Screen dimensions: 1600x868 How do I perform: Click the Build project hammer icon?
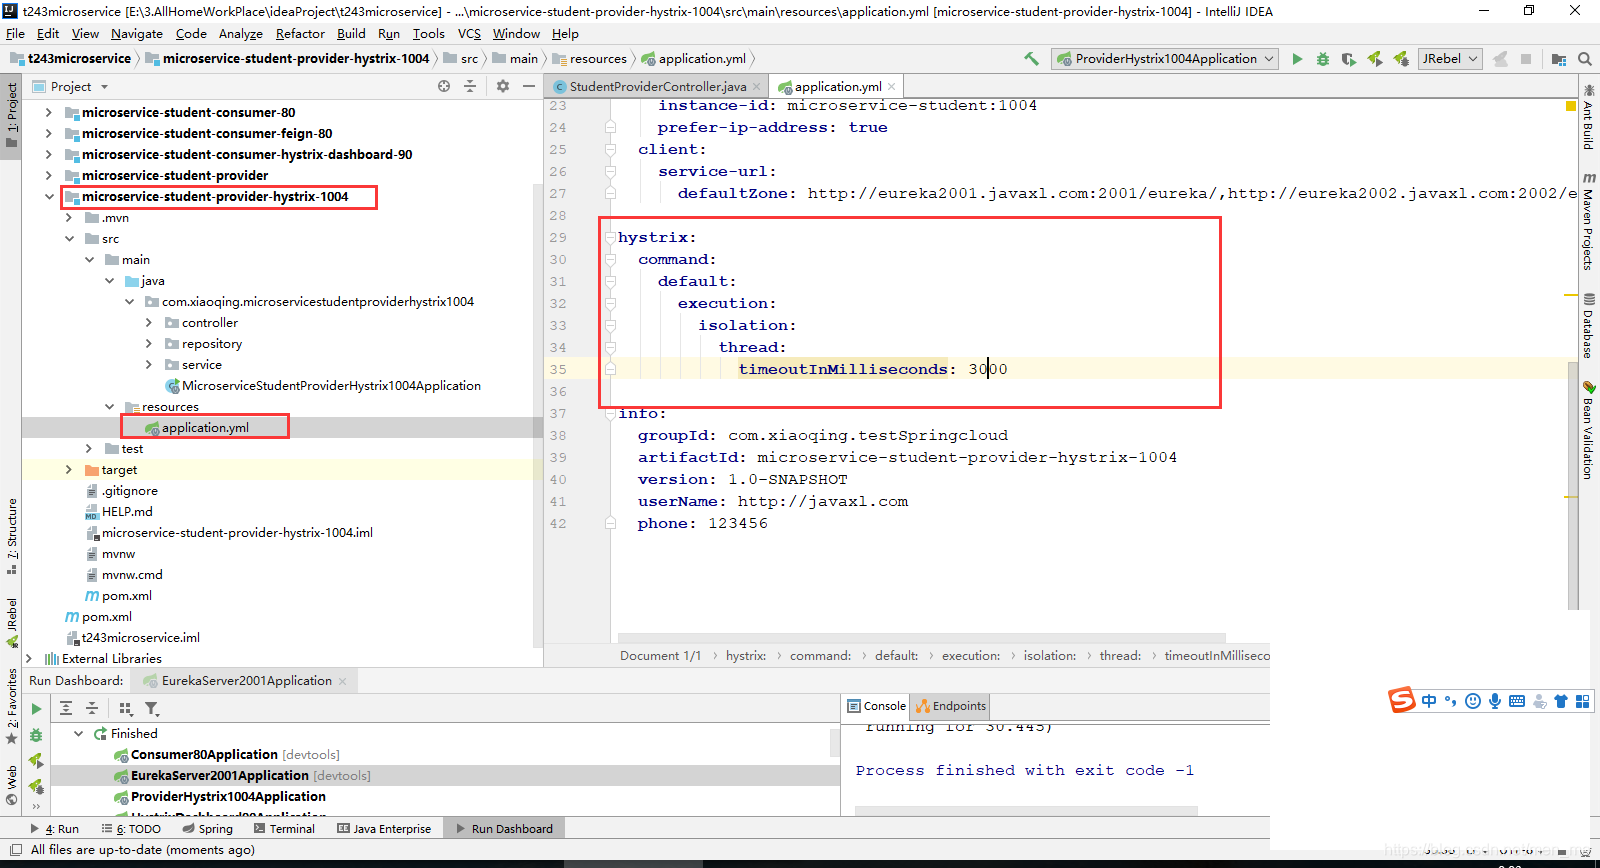[1031, 59]
